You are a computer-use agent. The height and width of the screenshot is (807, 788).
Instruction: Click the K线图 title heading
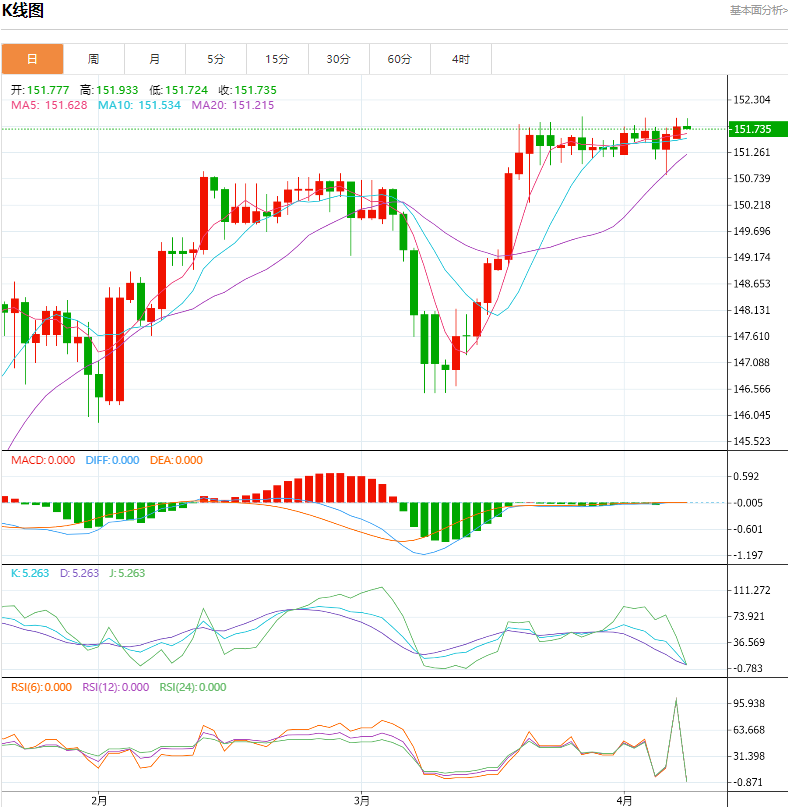[23, 11]
